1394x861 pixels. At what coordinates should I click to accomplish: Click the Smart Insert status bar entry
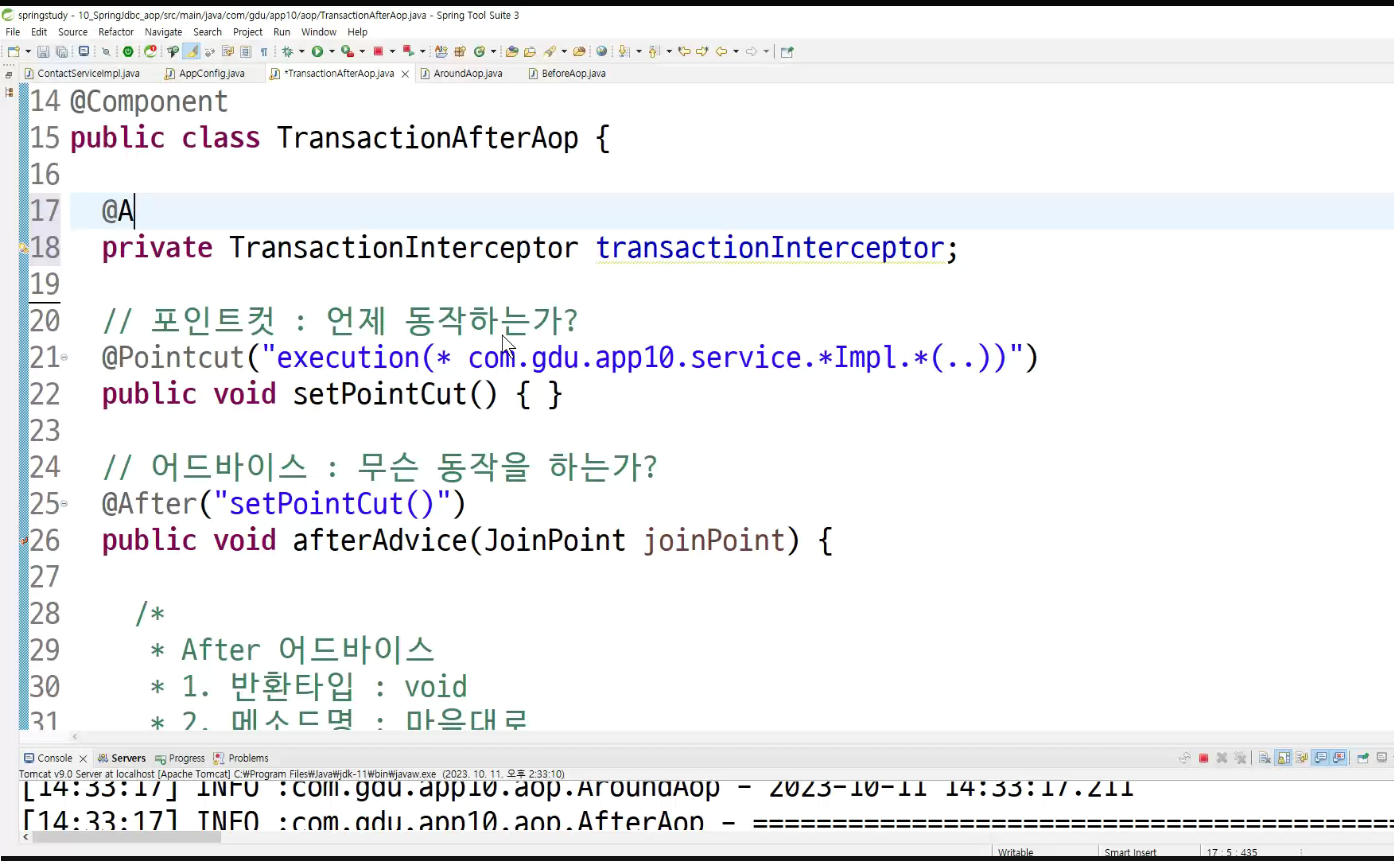click(x=1130, y=853)
